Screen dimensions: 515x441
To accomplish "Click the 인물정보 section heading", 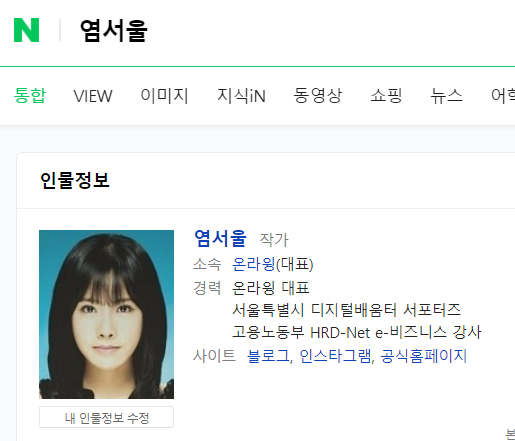I will pyautogui.click(x=75, y=180).
